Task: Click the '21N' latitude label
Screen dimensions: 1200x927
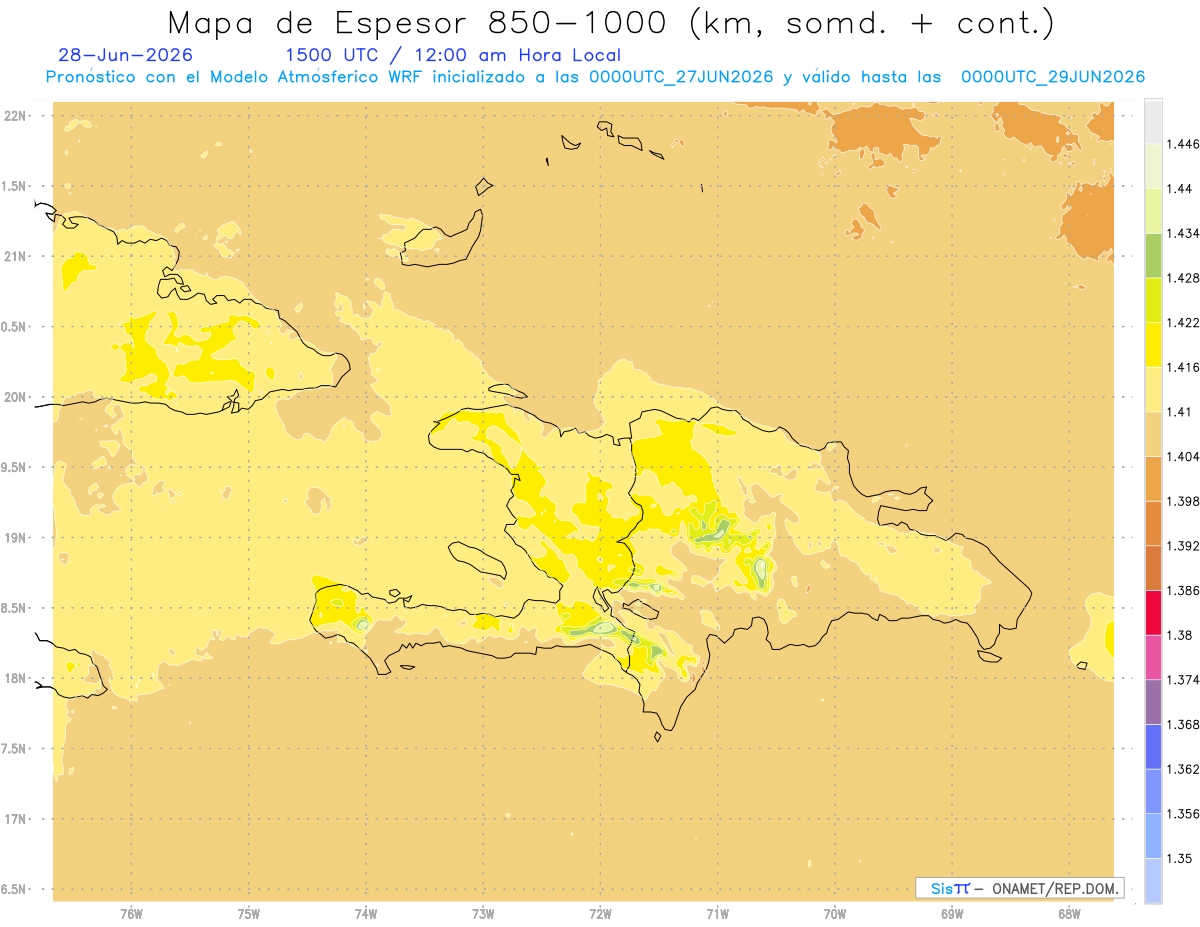Action: [14, 257]
